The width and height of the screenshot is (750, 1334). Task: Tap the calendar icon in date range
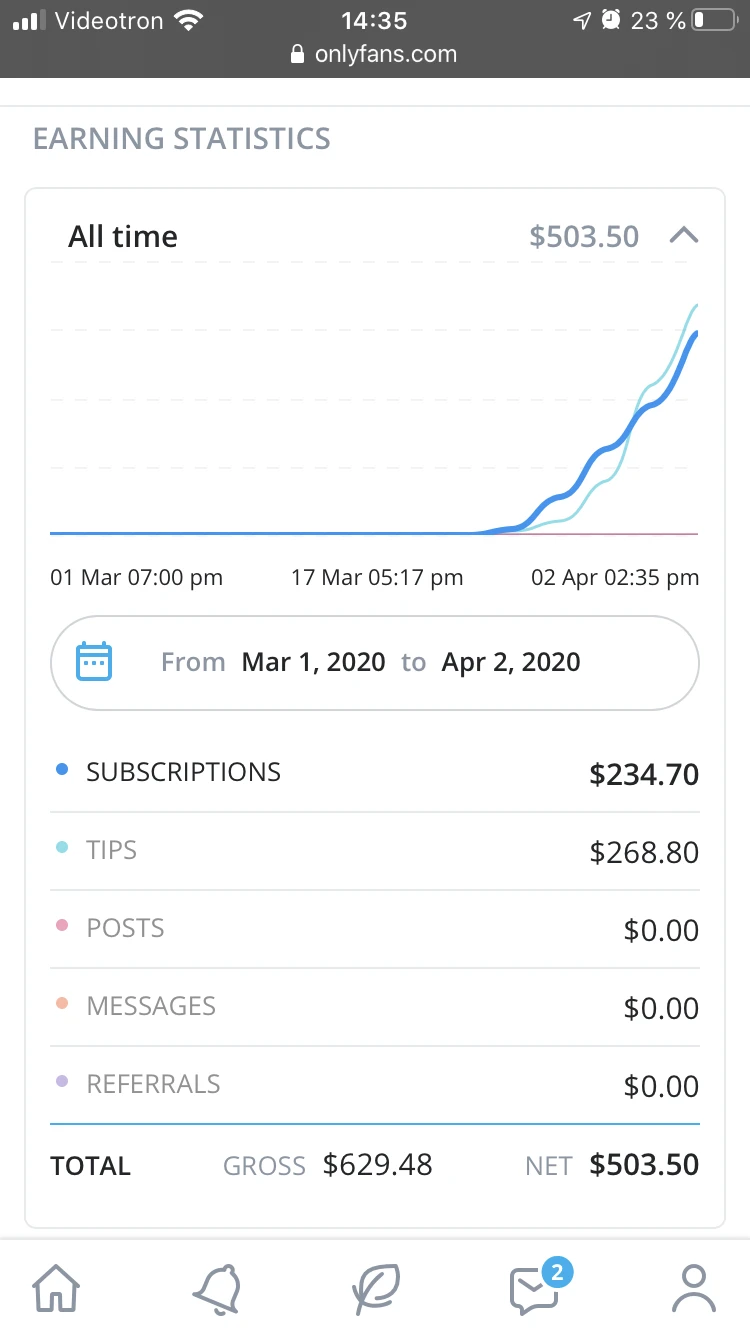click(95, 662)
